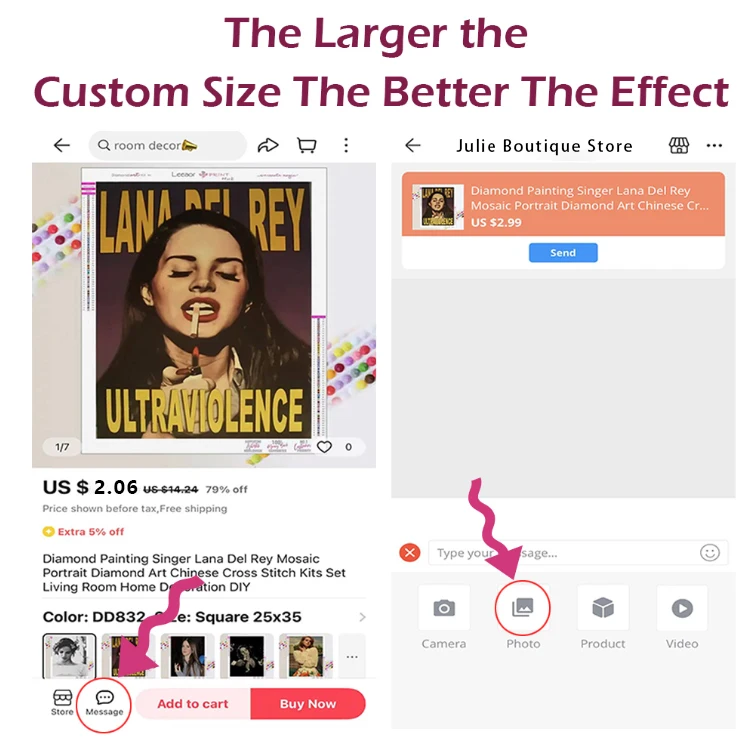Viewport: 752px width, 743px height.
Task: Expand Color and Size options chevron
Action: pyautogui.click(x=362, y=617)
